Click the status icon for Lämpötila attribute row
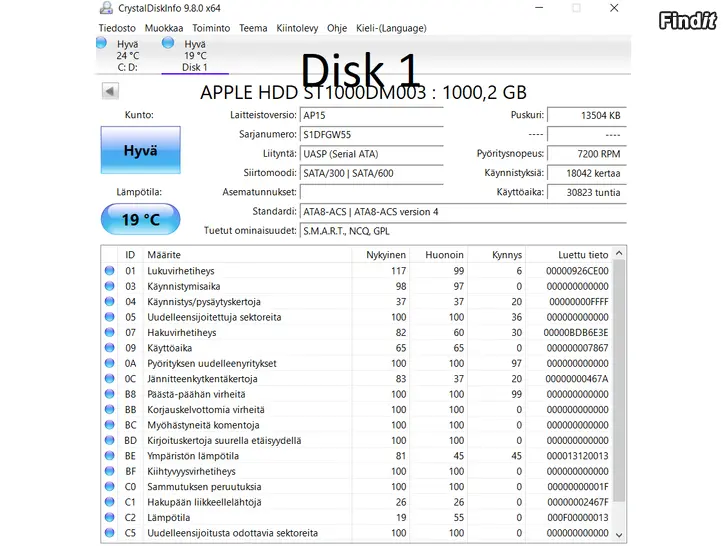 [109, 518]
